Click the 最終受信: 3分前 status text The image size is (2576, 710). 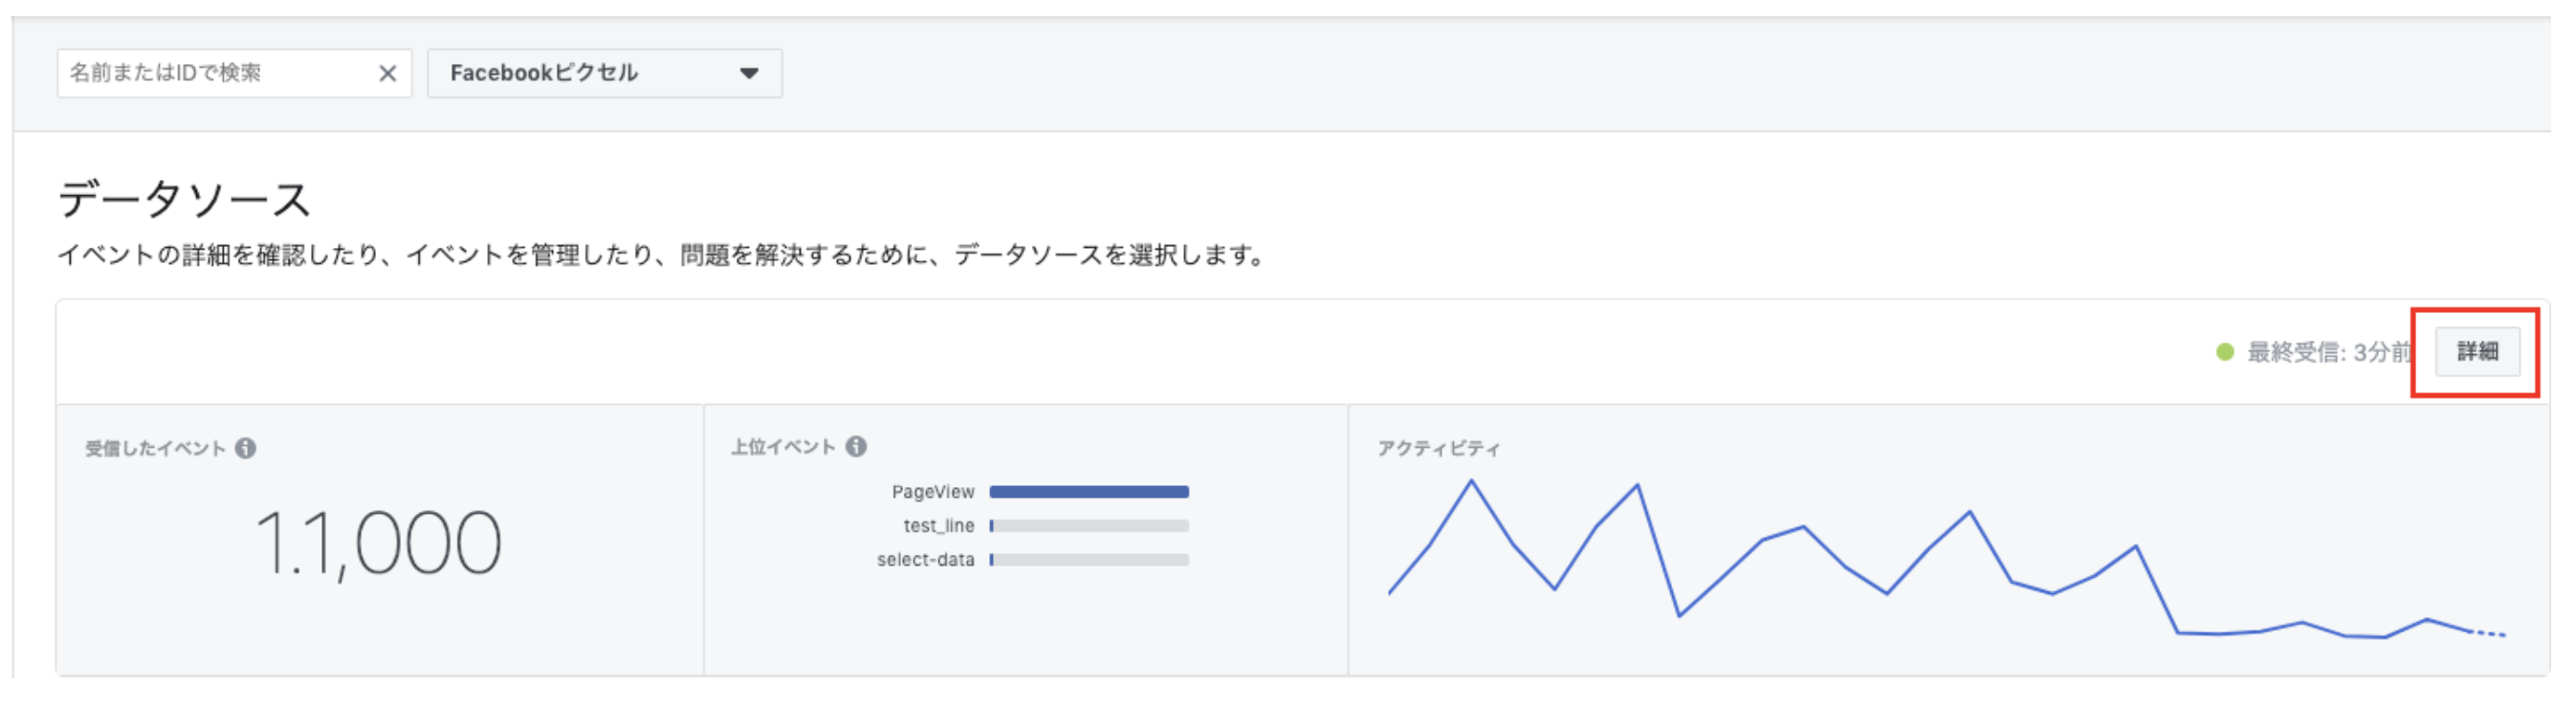pyautogui.click(x=2328, y=352)
